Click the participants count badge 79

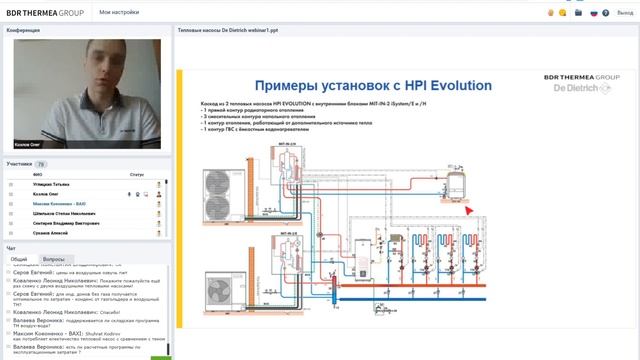click(41, 164)
